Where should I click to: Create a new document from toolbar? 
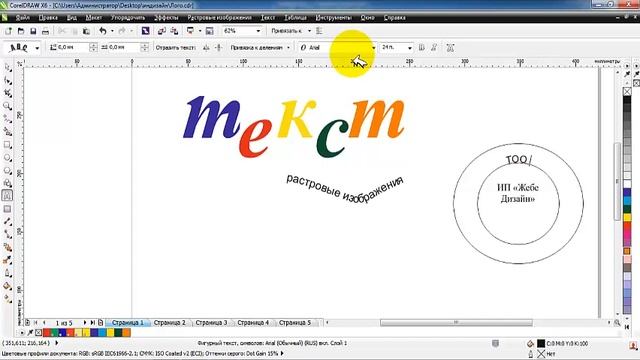pyautogui.click(x=8, y=31)
